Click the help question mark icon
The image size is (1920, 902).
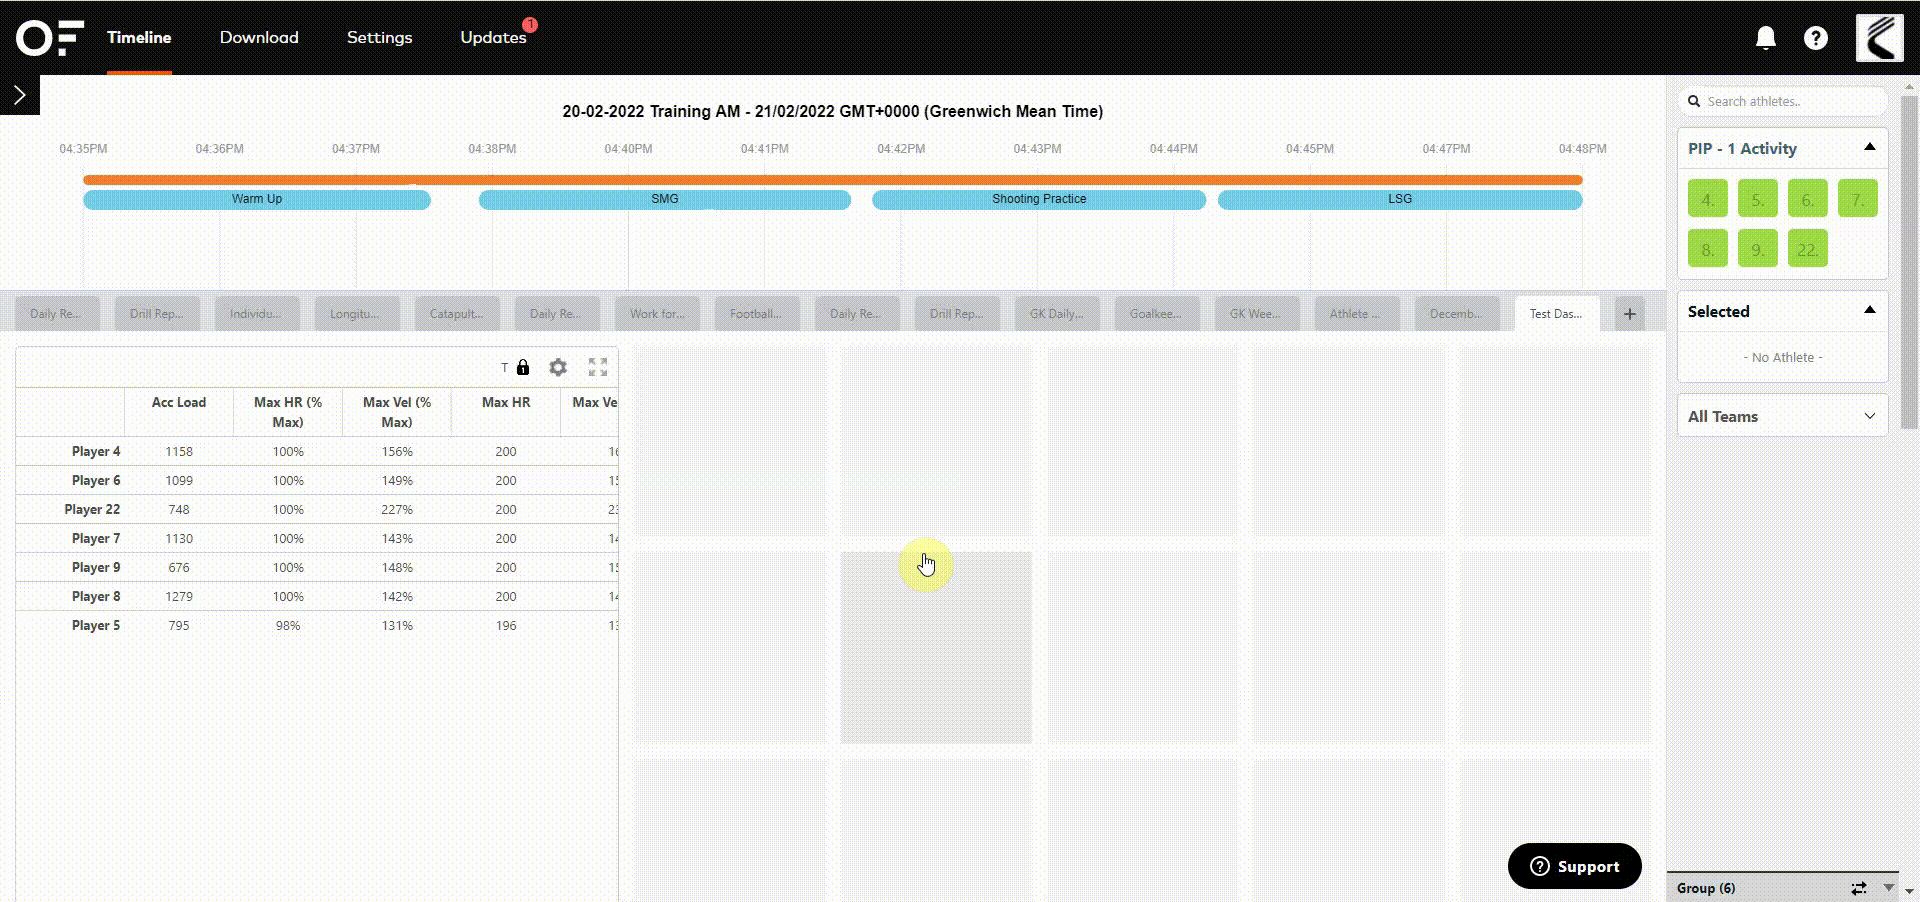coord(1816,37)
